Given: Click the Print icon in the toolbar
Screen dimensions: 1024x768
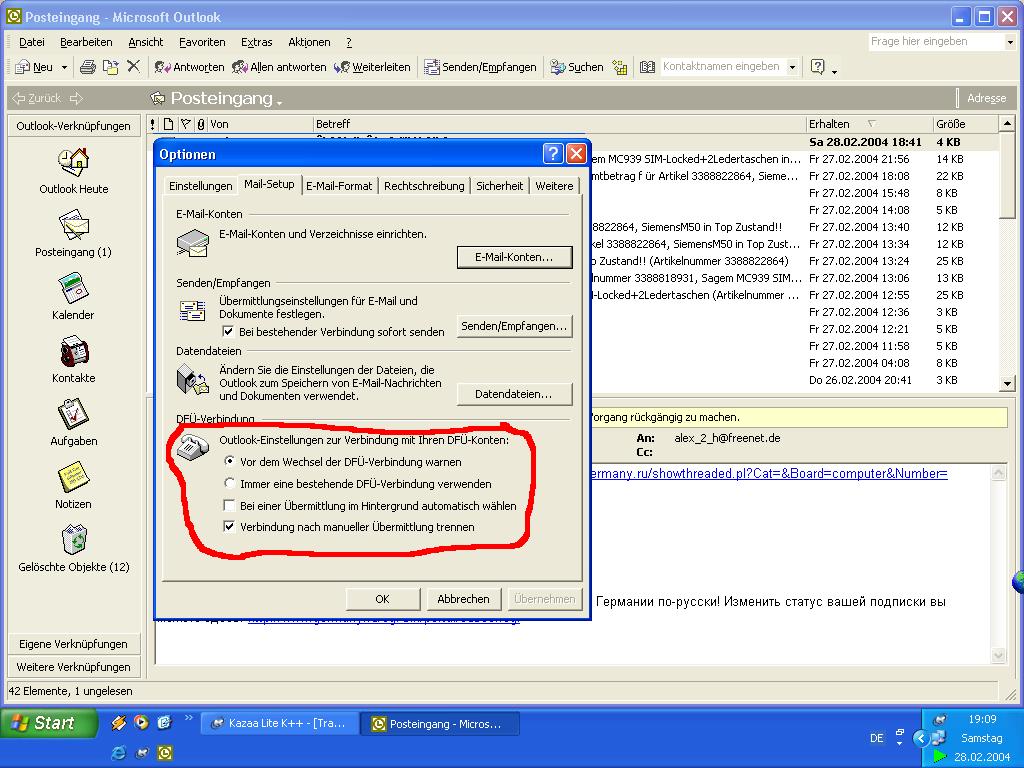Looking at the screenshot, I should point(87,67).
